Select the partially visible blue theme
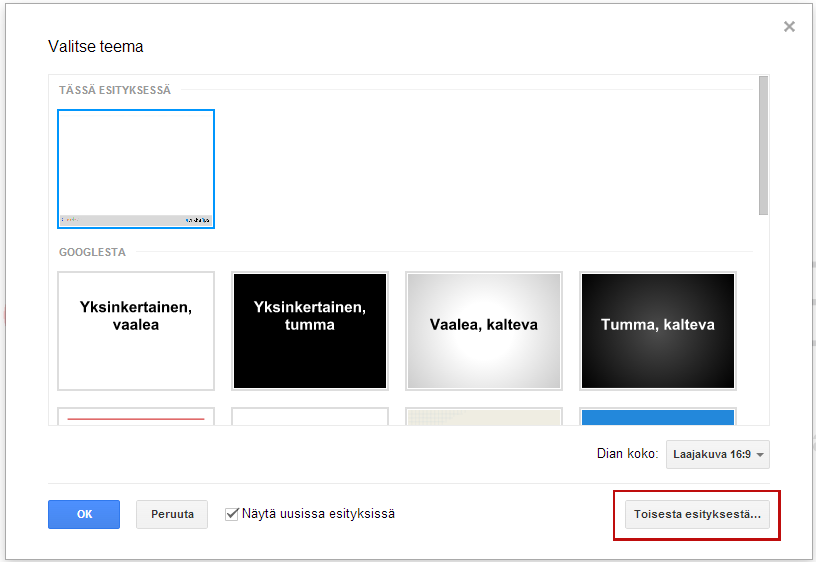This screenshot has width=816, height=562. 658,416
